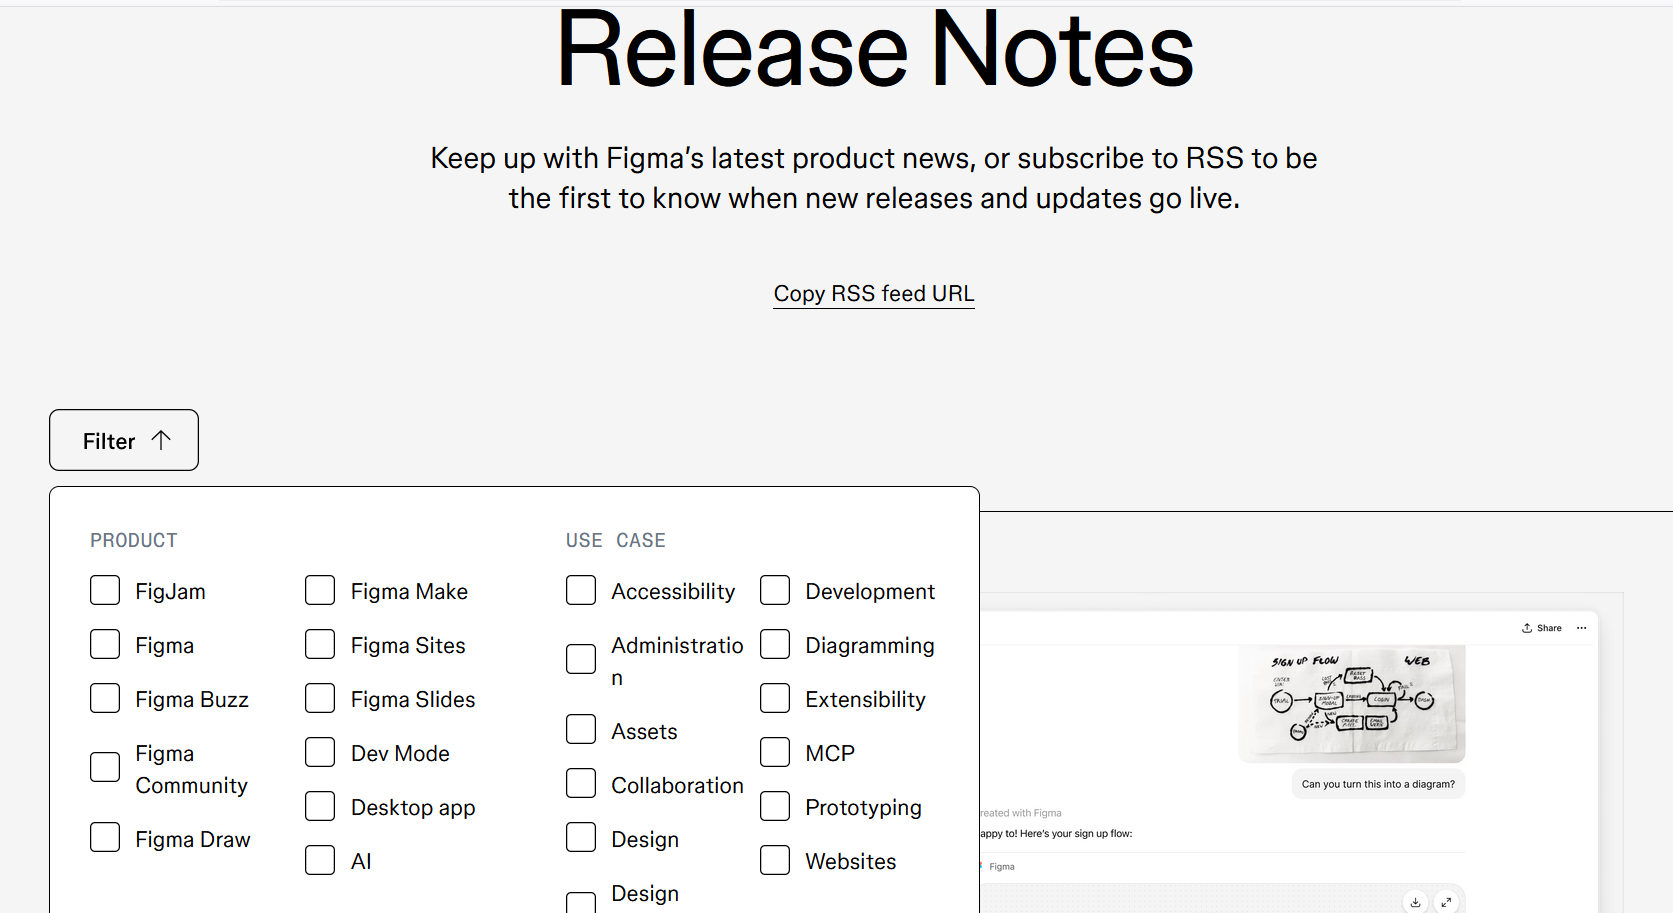Open the three-dots more options menu
The image size is (1673, 913).
[1581, 628]
